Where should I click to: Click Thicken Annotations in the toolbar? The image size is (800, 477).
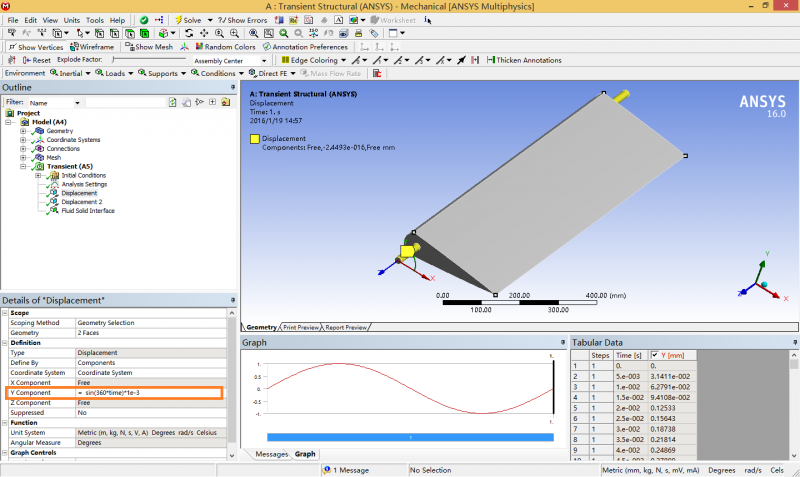(x=522, y=60)
